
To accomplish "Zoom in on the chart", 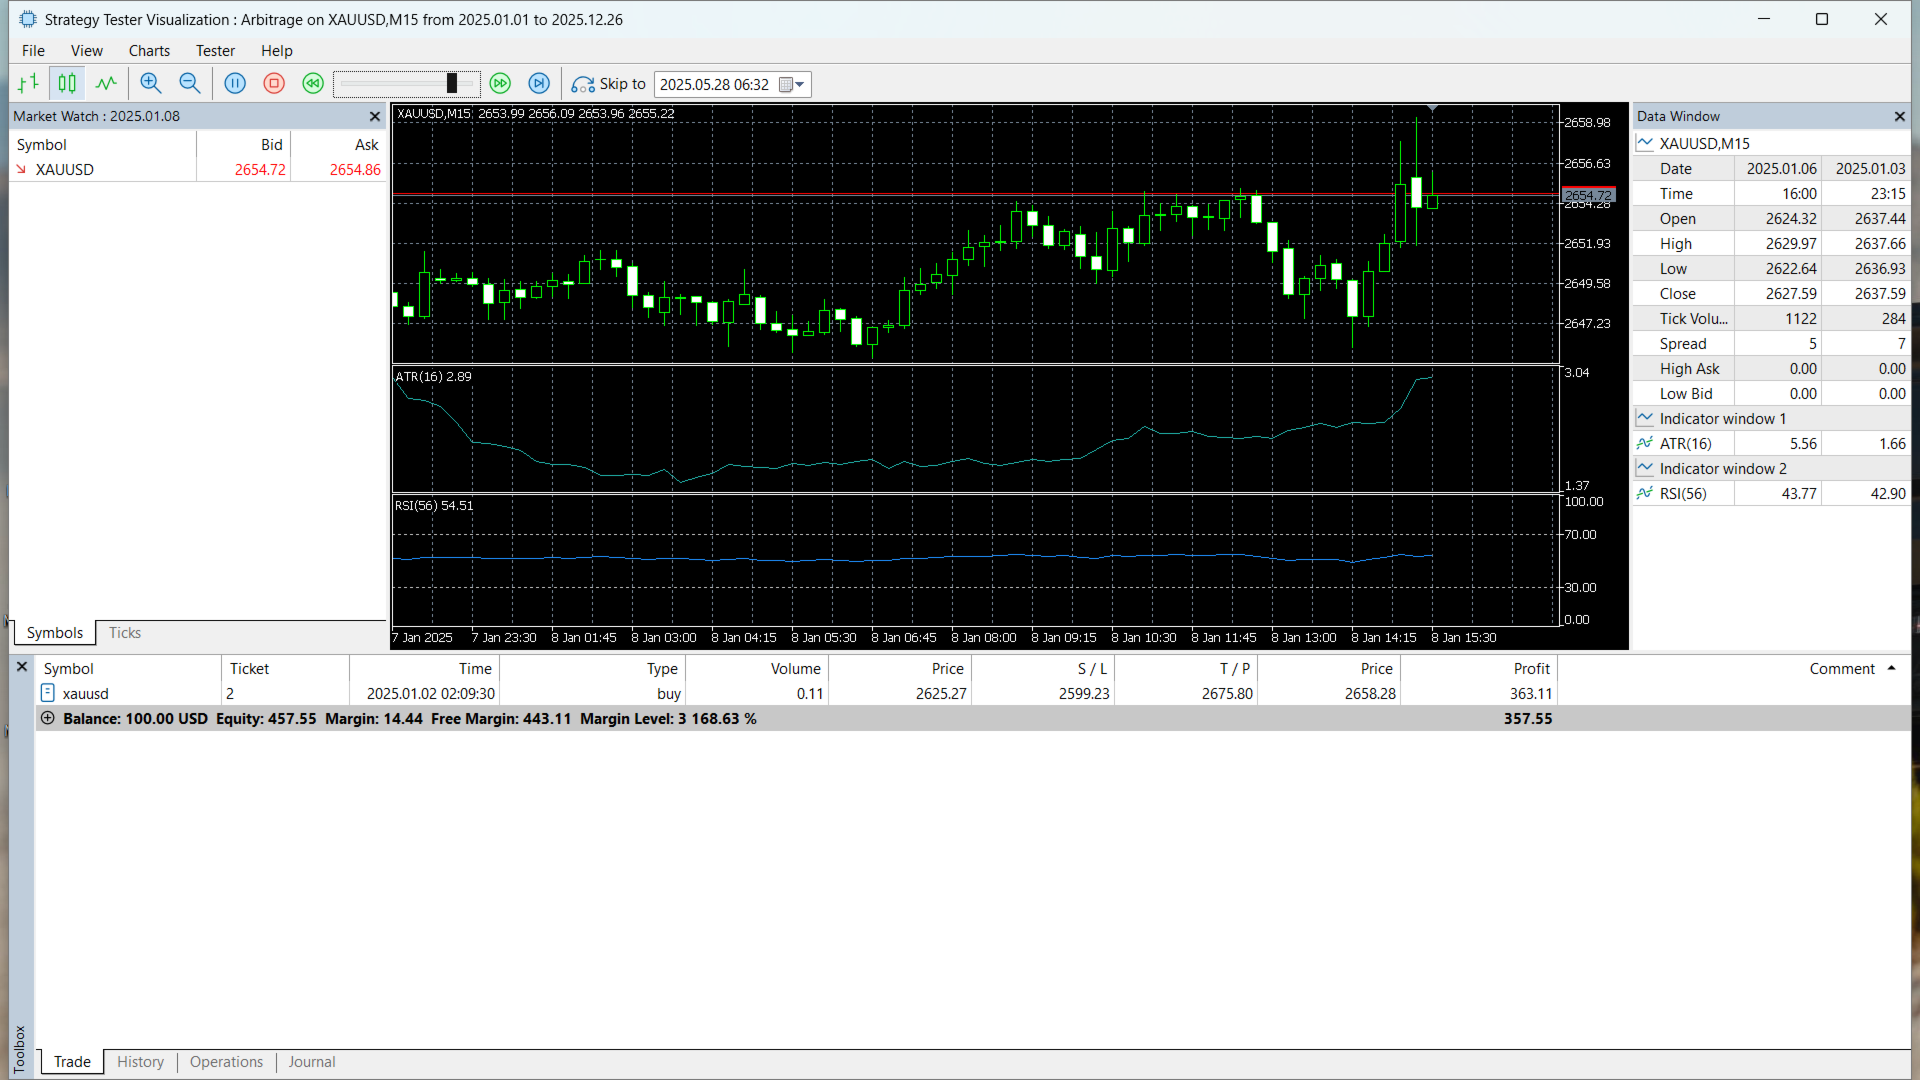I will (x=151, y=84).
